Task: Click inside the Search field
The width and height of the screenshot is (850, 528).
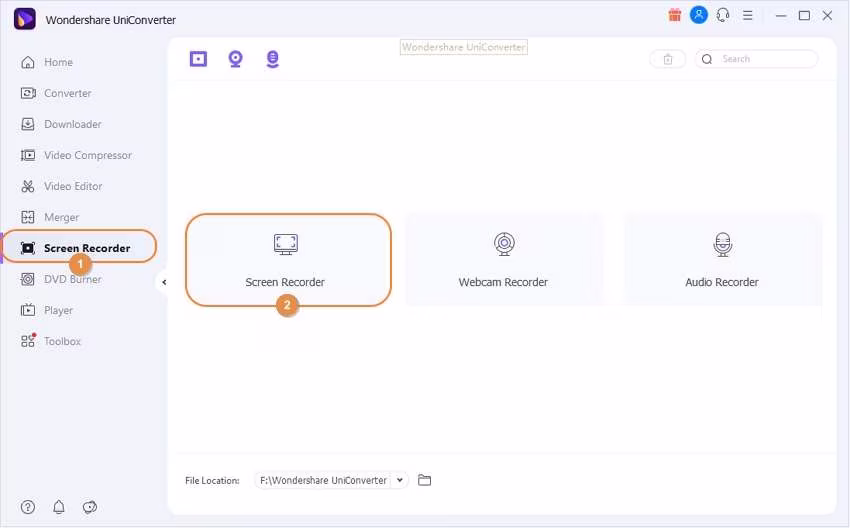Action: (757, 59)
